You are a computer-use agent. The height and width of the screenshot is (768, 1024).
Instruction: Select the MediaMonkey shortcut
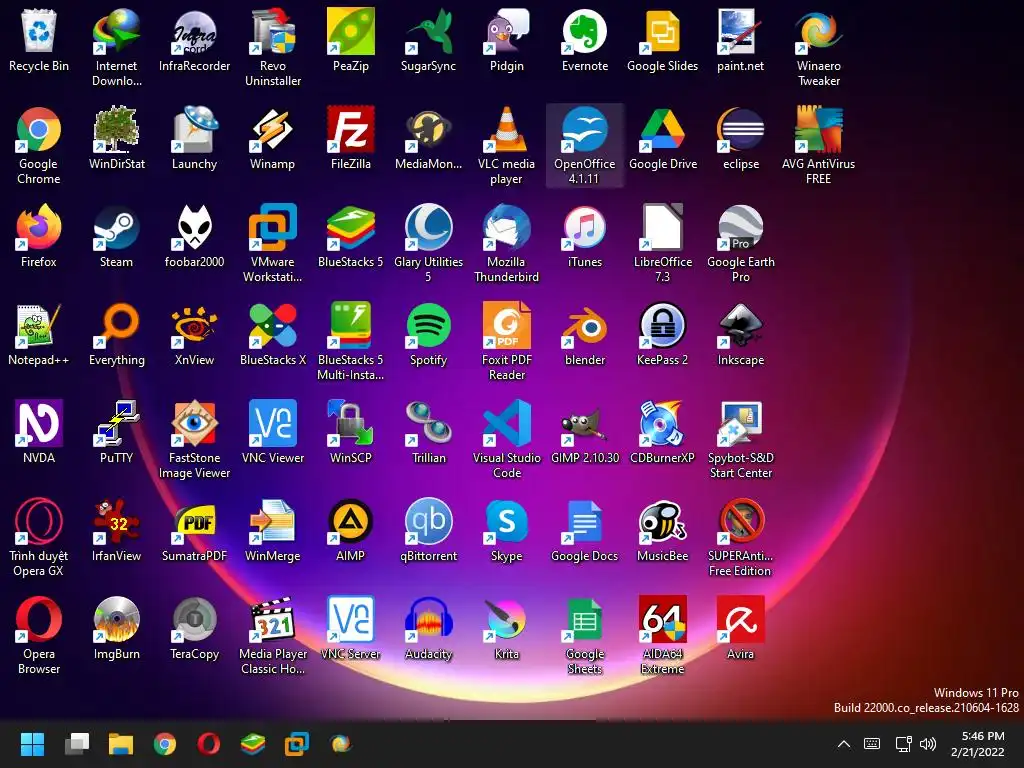click(x=428, y=131)
